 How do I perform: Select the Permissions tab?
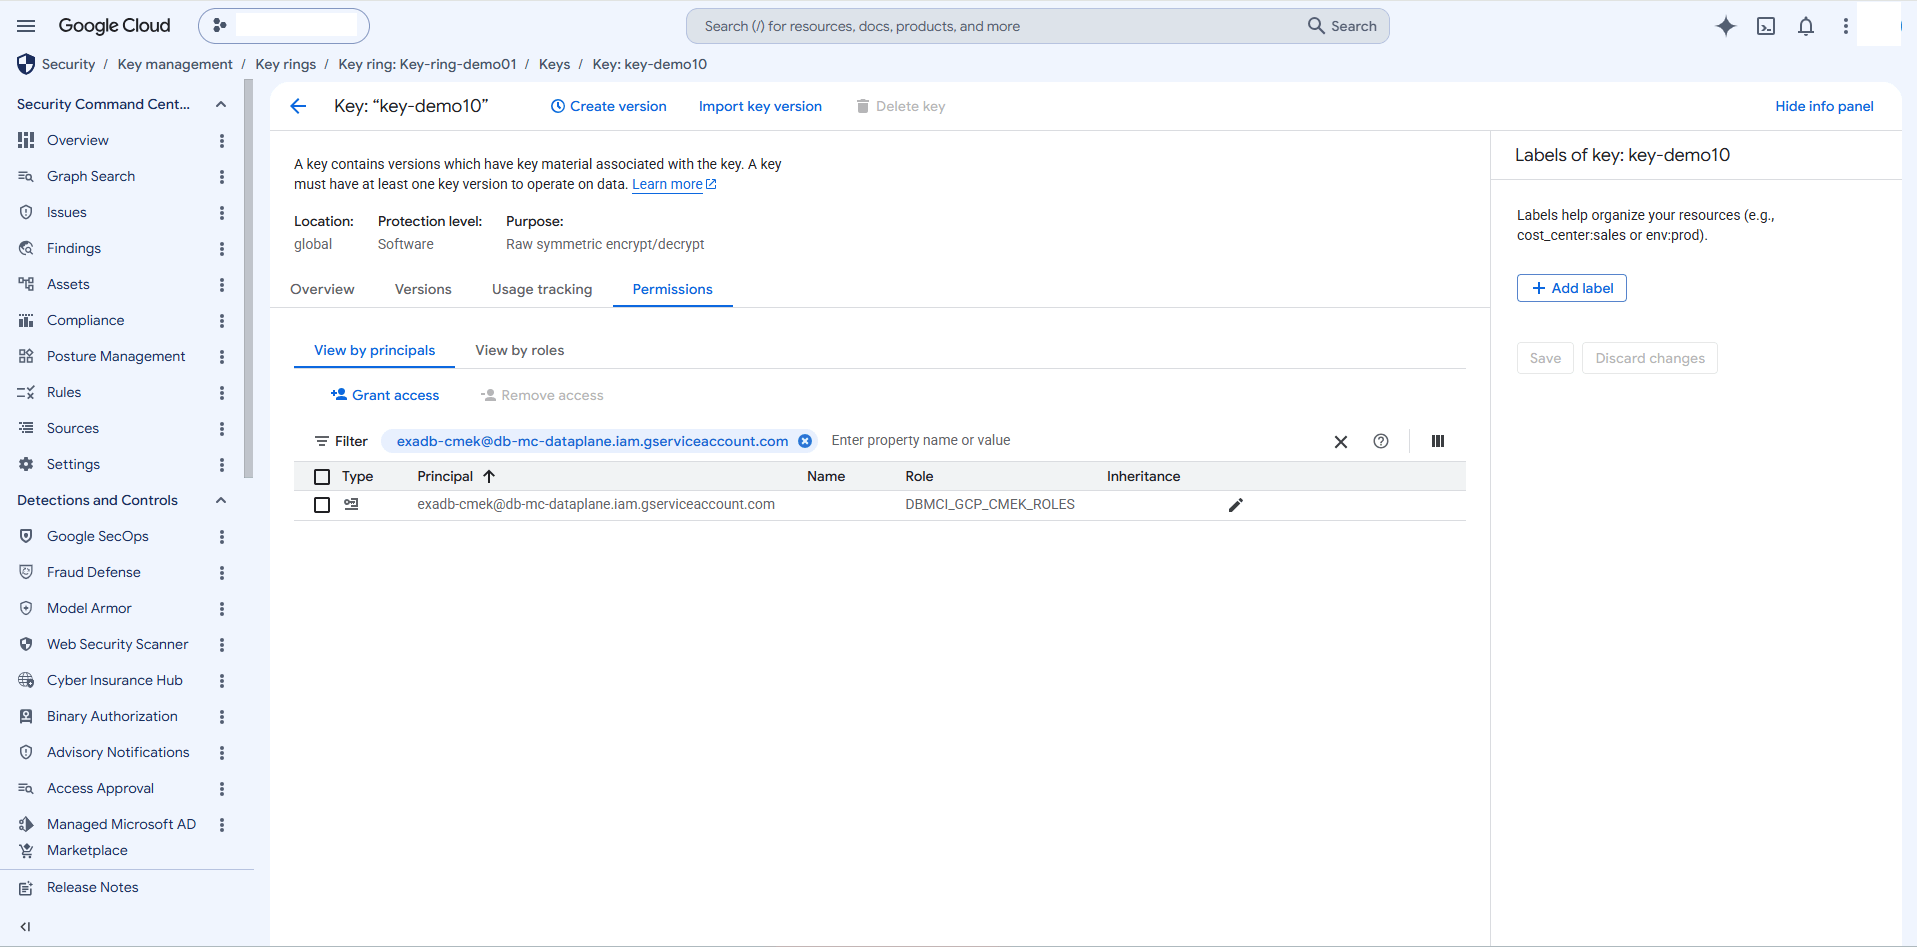pos(673,289)
